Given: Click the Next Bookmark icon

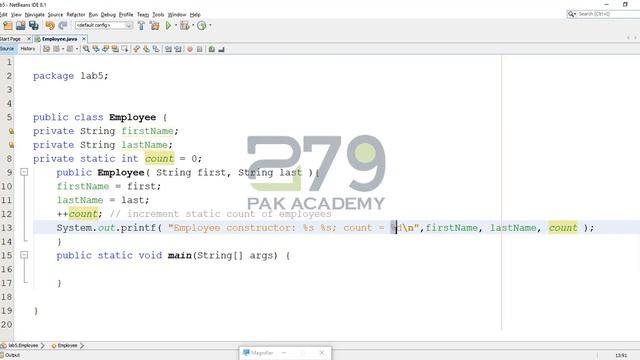Looking at the screenshot, I should click(x=147, y=49).
